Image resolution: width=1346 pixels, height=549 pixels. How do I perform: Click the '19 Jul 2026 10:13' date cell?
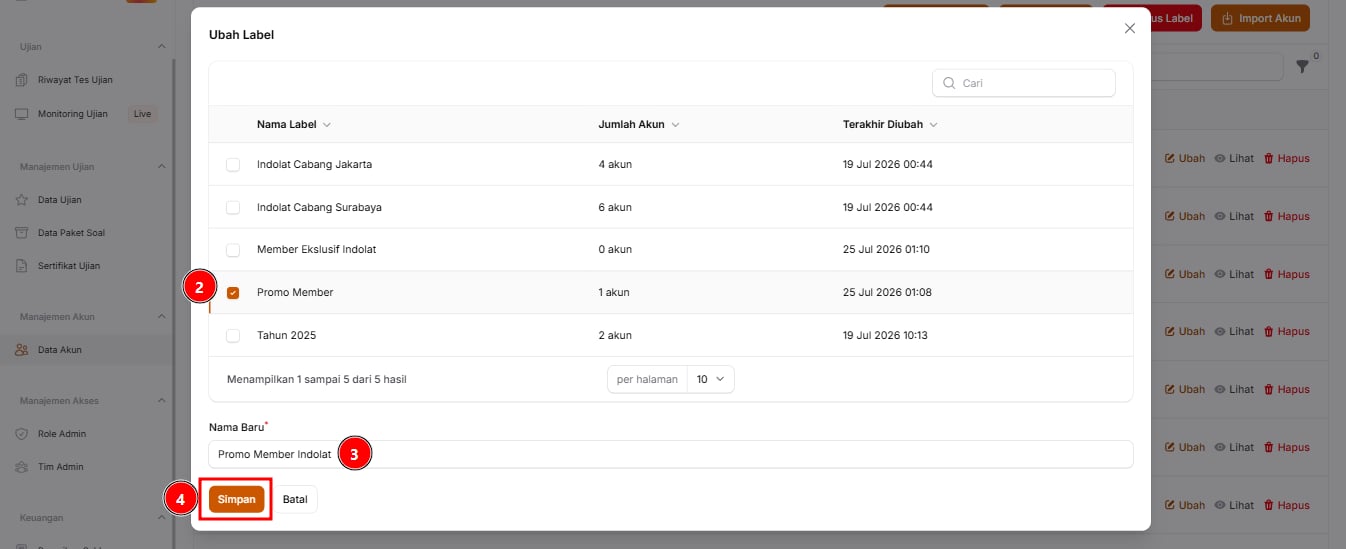885,336
